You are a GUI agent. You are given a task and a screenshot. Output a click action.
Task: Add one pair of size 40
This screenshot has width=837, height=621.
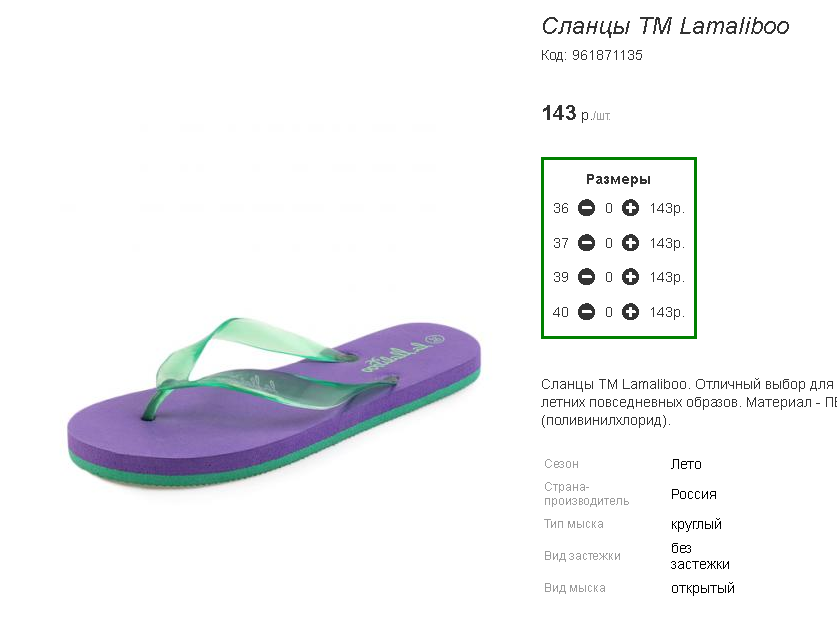point(630,312)
